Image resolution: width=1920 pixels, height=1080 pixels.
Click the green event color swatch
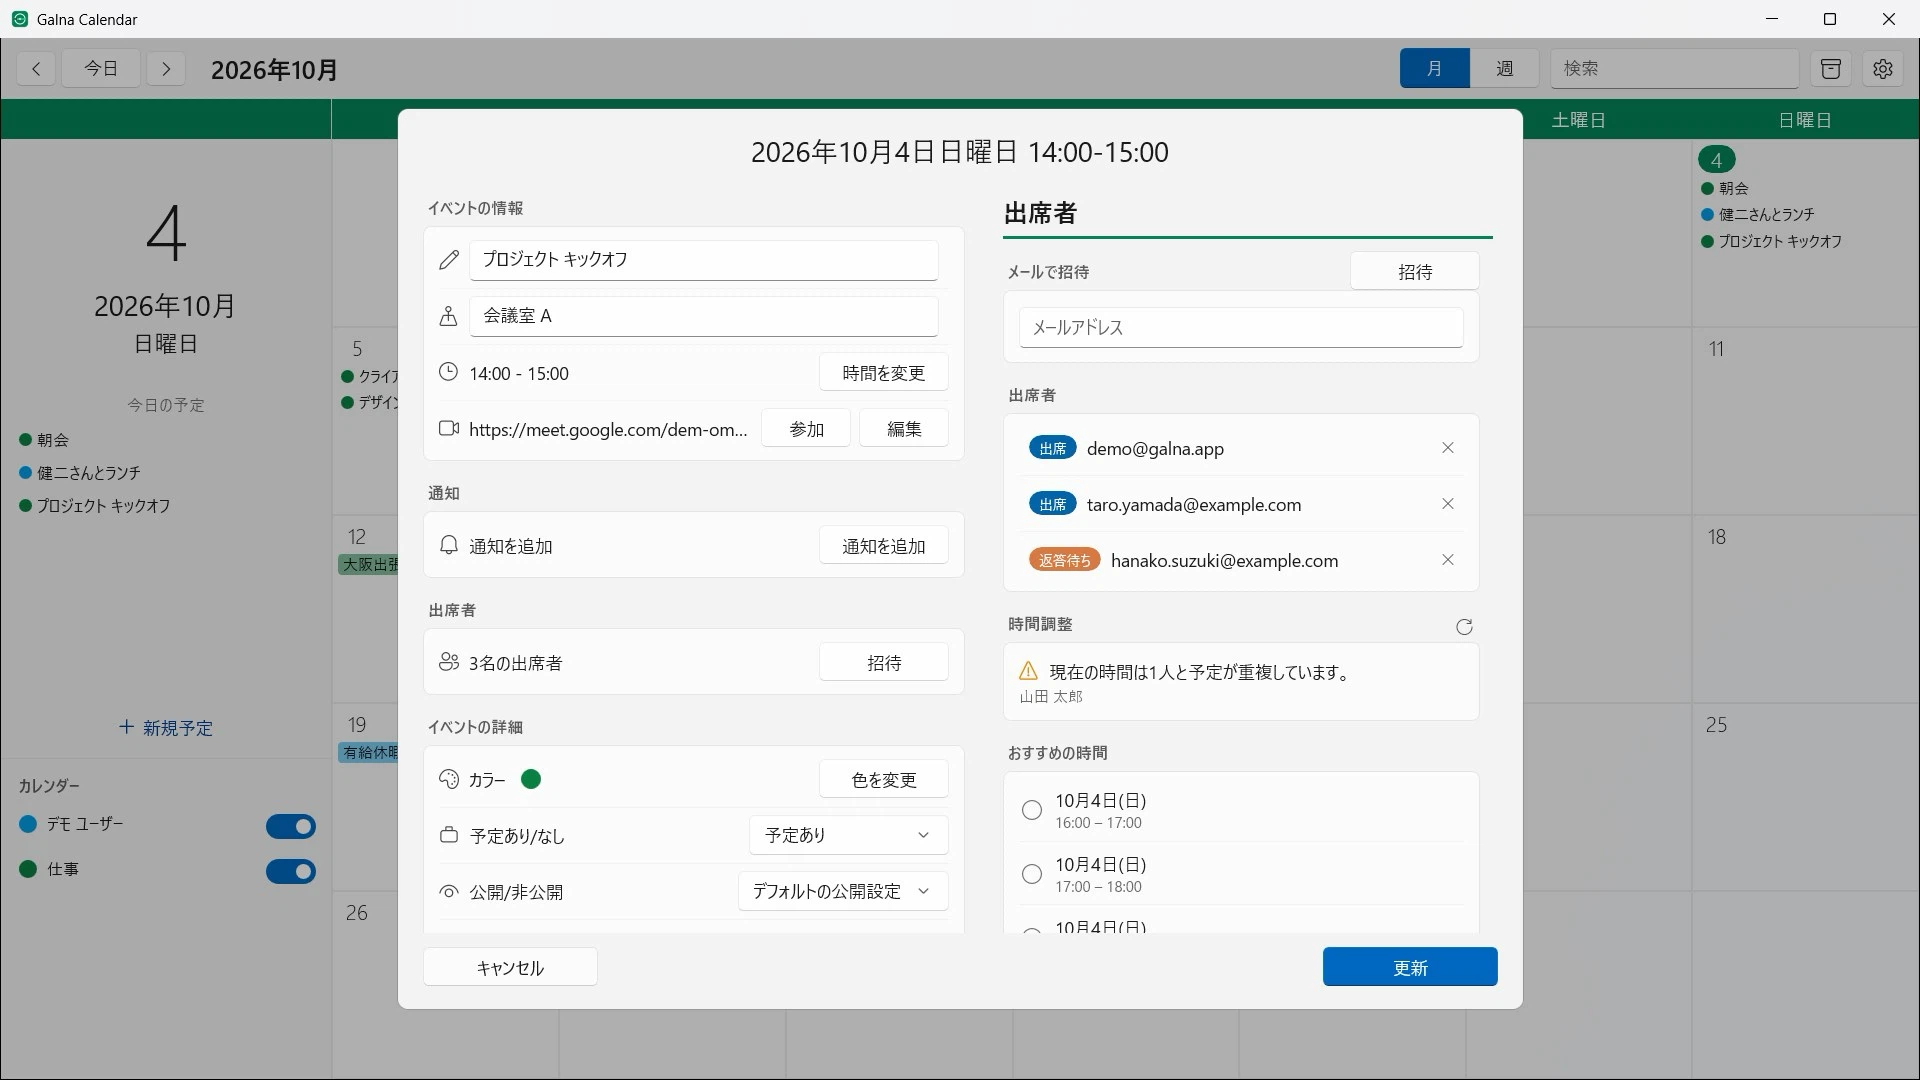click(531, 779)
